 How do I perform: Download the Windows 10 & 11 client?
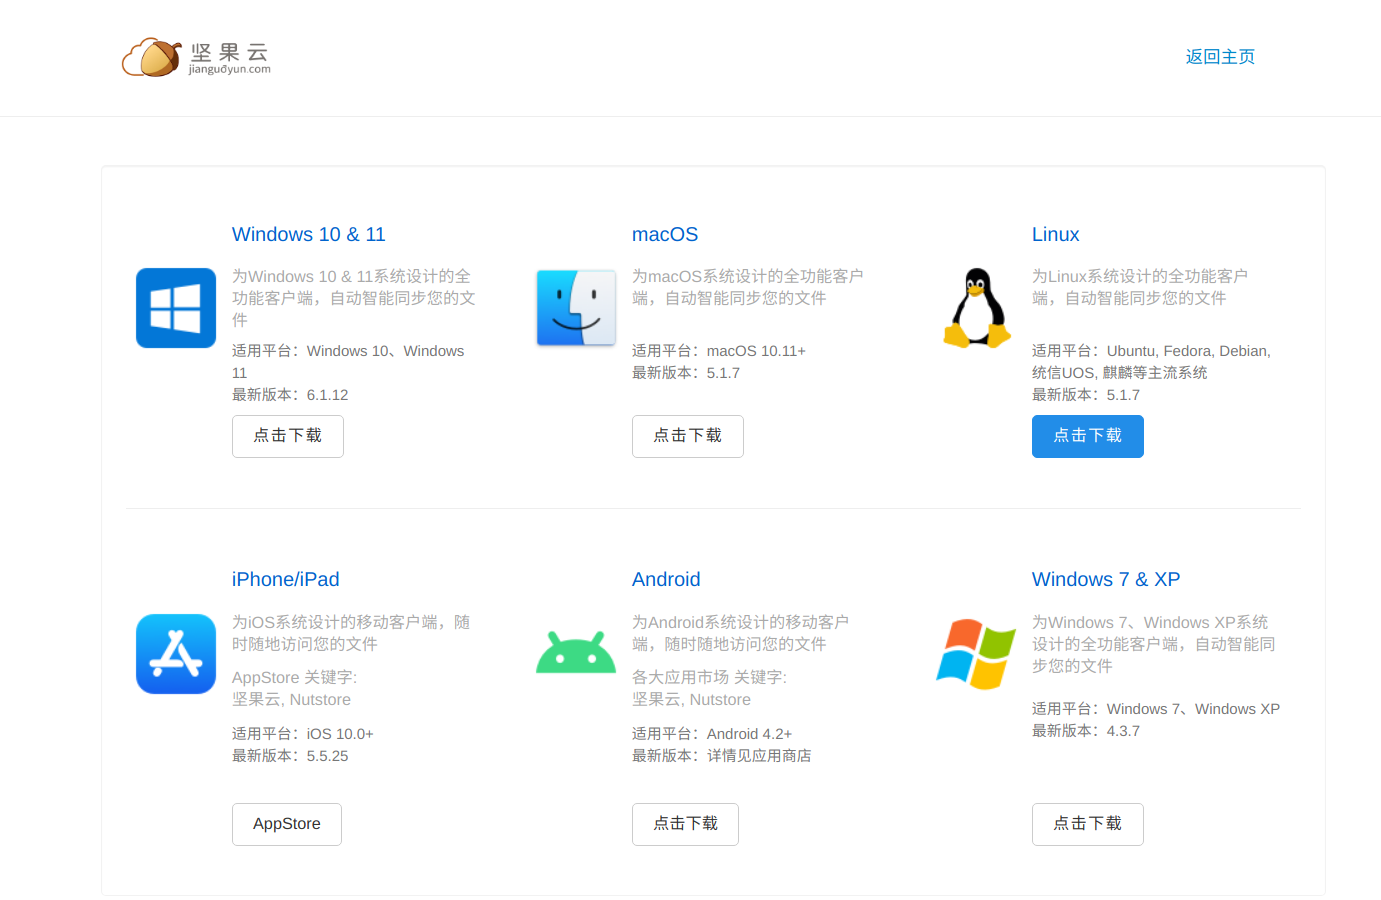click(288, 436)
